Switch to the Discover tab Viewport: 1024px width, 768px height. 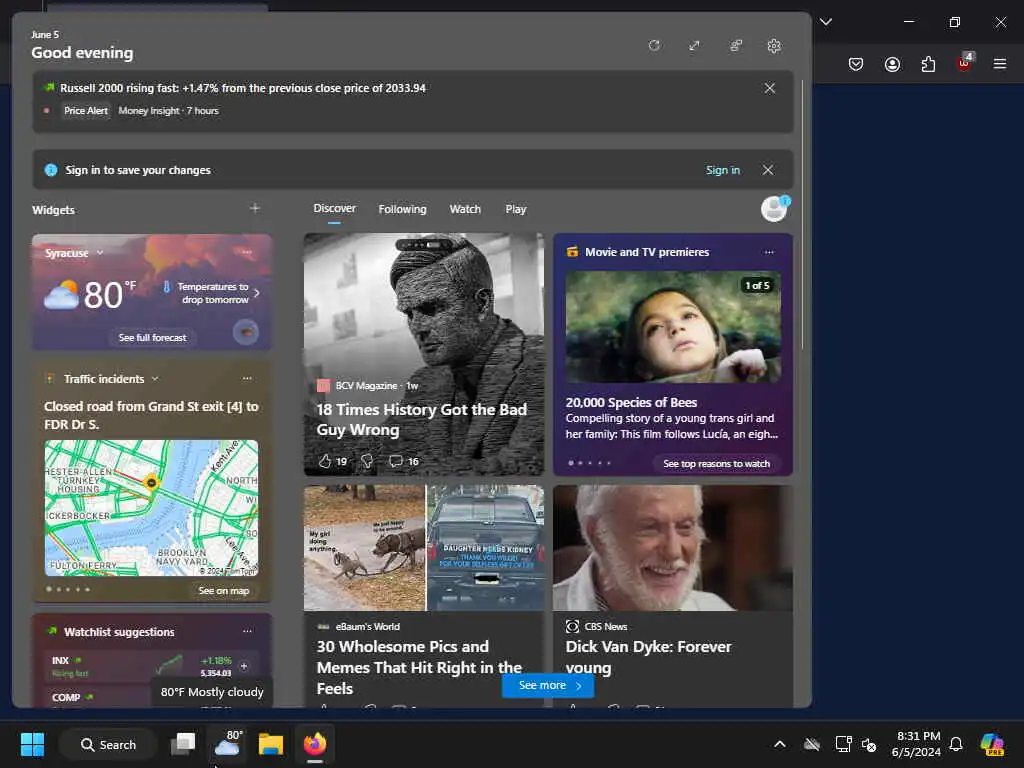point(334,208)
